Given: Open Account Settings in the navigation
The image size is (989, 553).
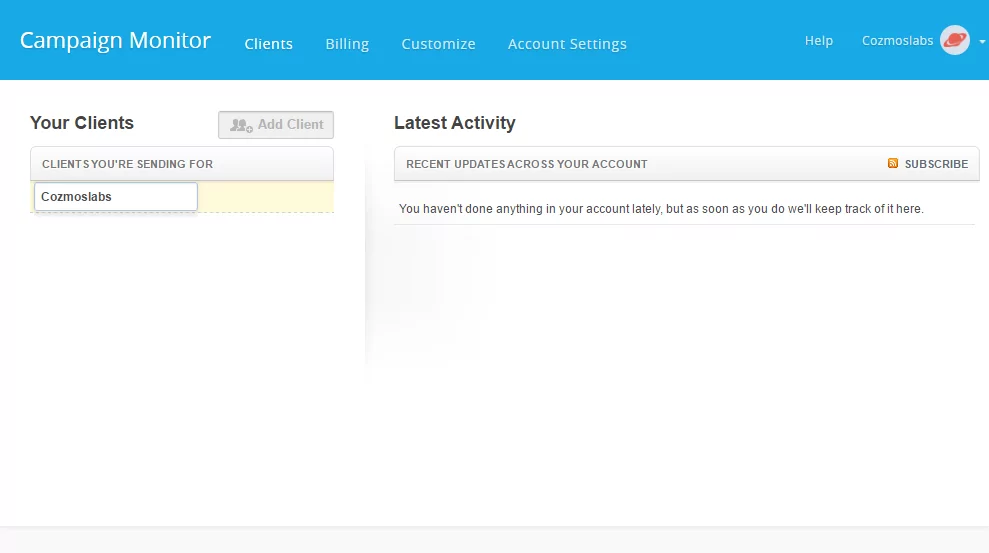Looking at the screenshot, I should 567,44.
